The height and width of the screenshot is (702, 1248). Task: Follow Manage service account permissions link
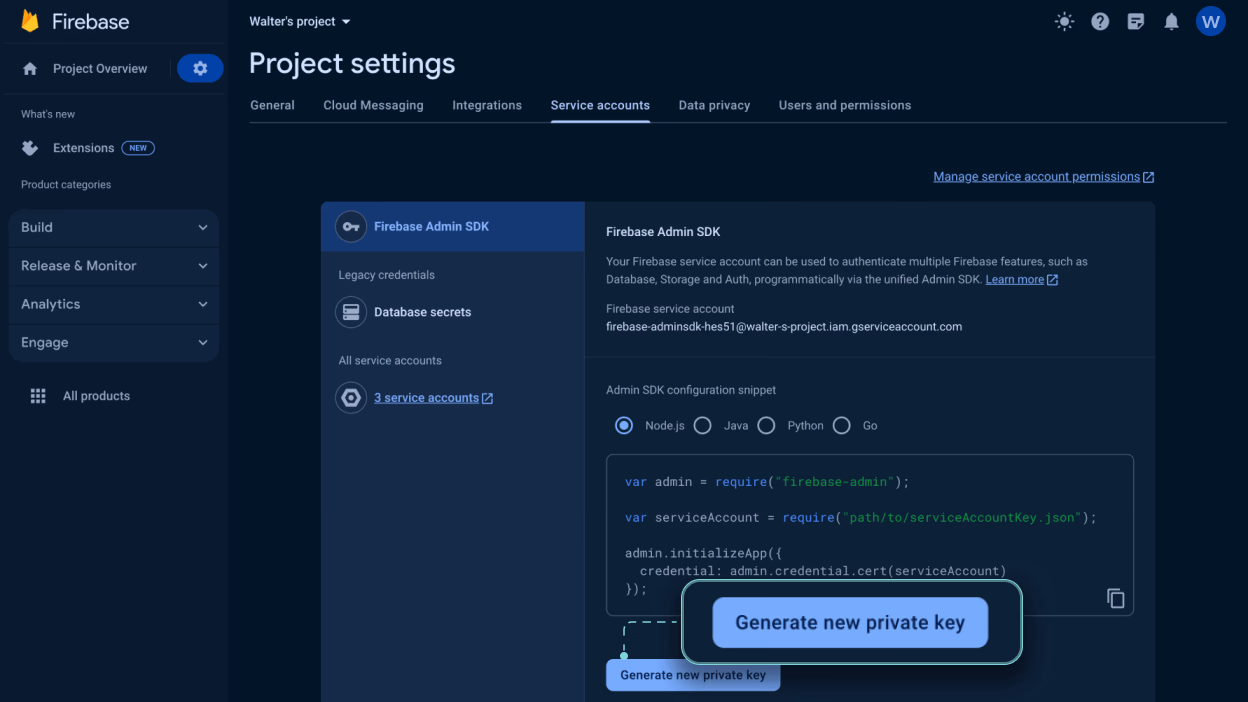pyautogui.click(x=1044, y=177)
